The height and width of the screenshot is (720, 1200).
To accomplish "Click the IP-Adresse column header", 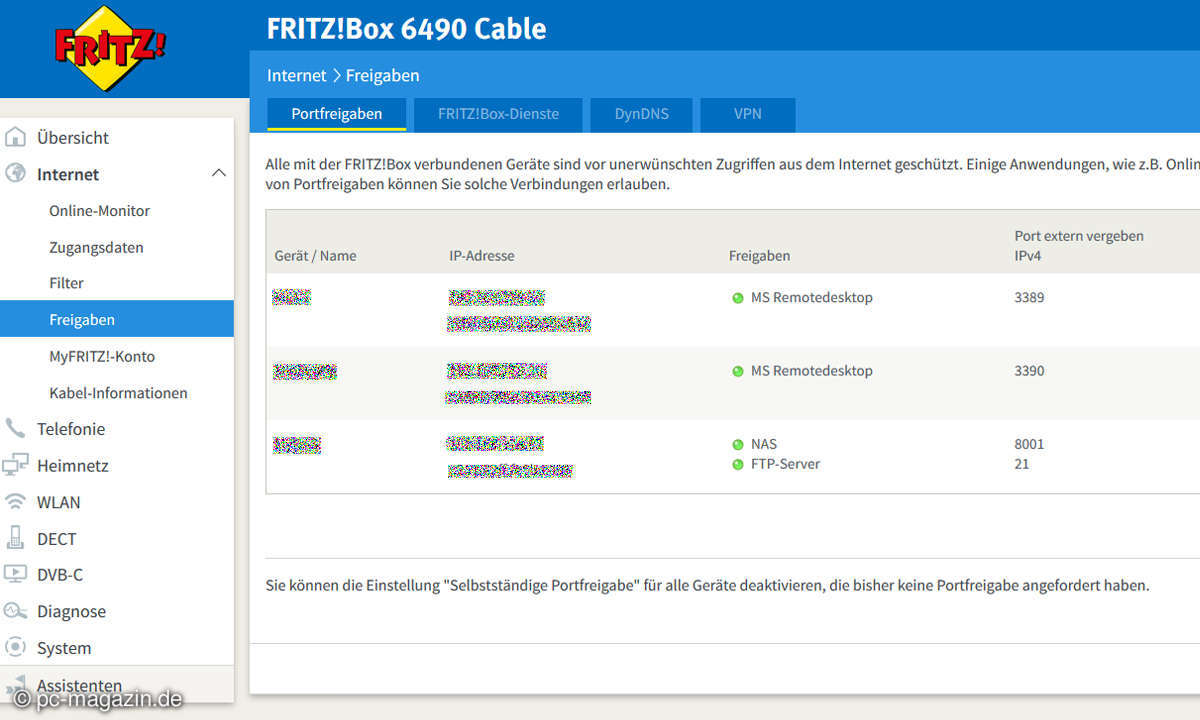I will pos(482,255).
